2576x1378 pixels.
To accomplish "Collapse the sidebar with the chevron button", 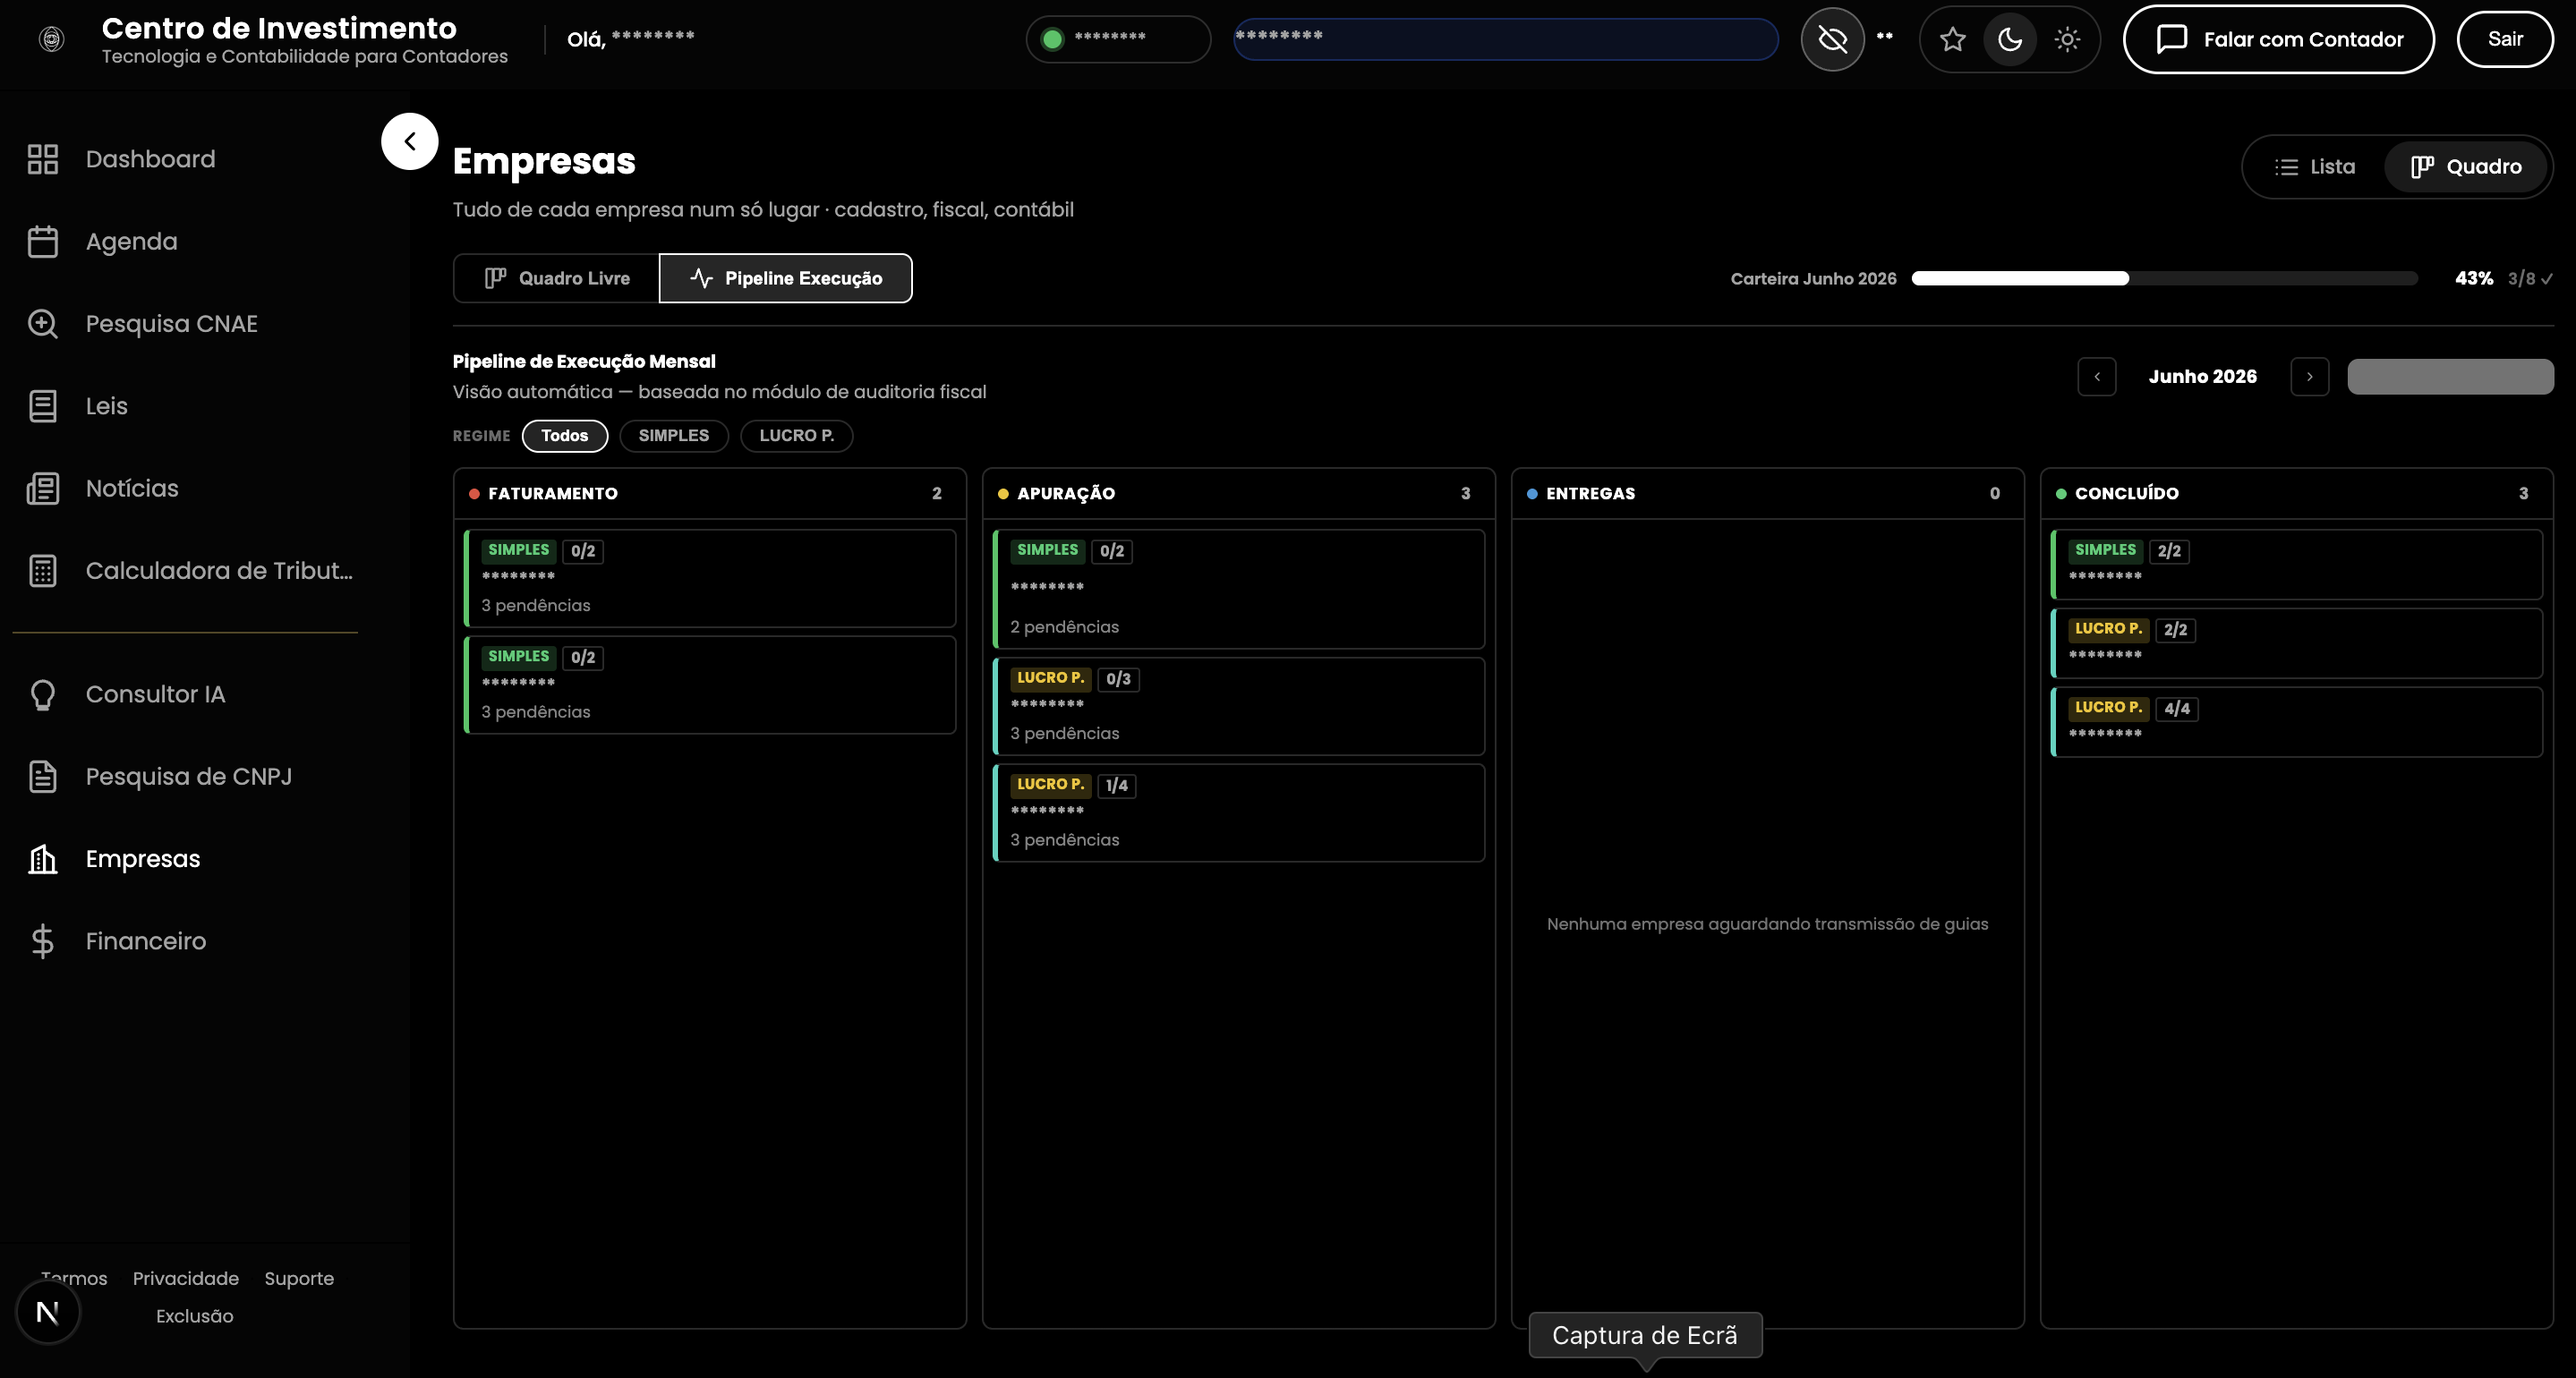I will 410,141.
